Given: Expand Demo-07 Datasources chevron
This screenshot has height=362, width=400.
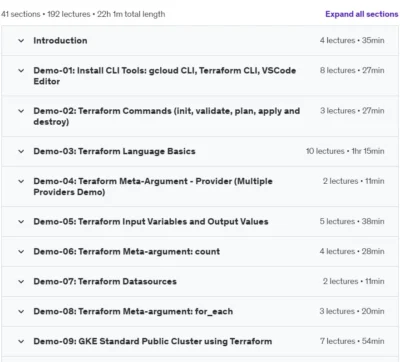Looking at the screenshot, I should [21, 282].
